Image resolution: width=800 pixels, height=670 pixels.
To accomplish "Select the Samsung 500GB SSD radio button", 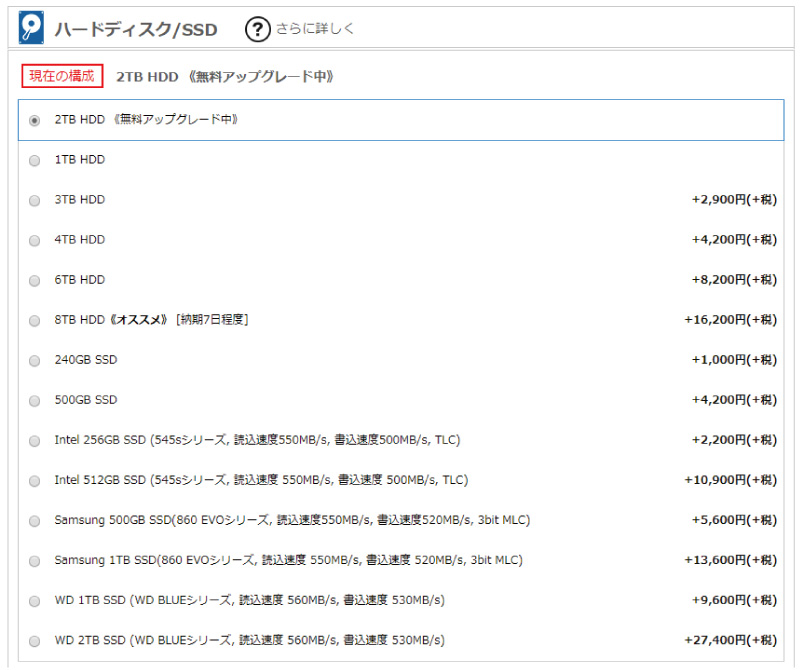I will [34, 521].
